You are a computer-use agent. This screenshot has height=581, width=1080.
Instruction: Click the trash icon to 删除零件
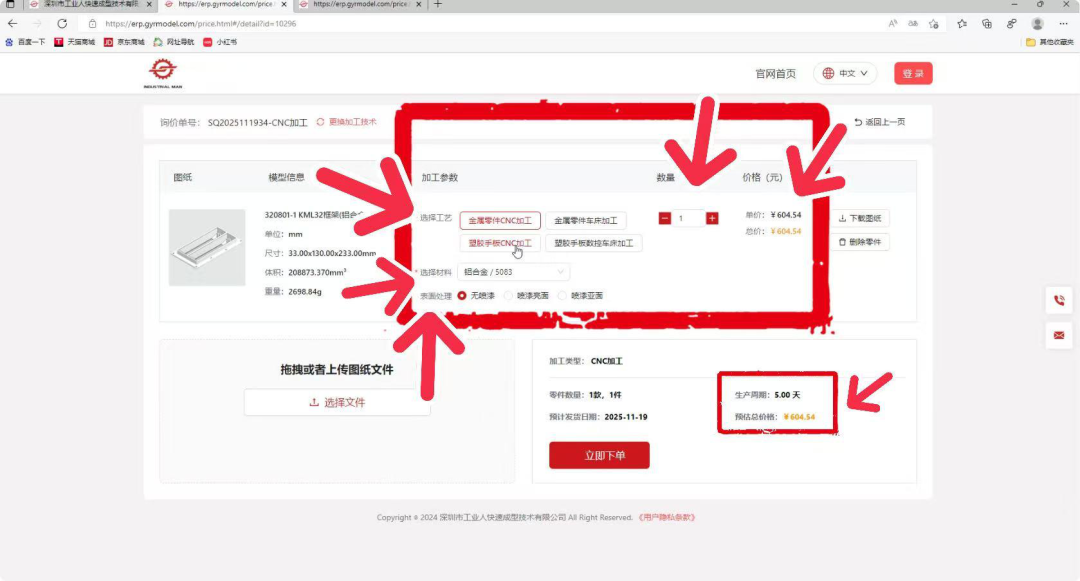(x=843, y=242)
